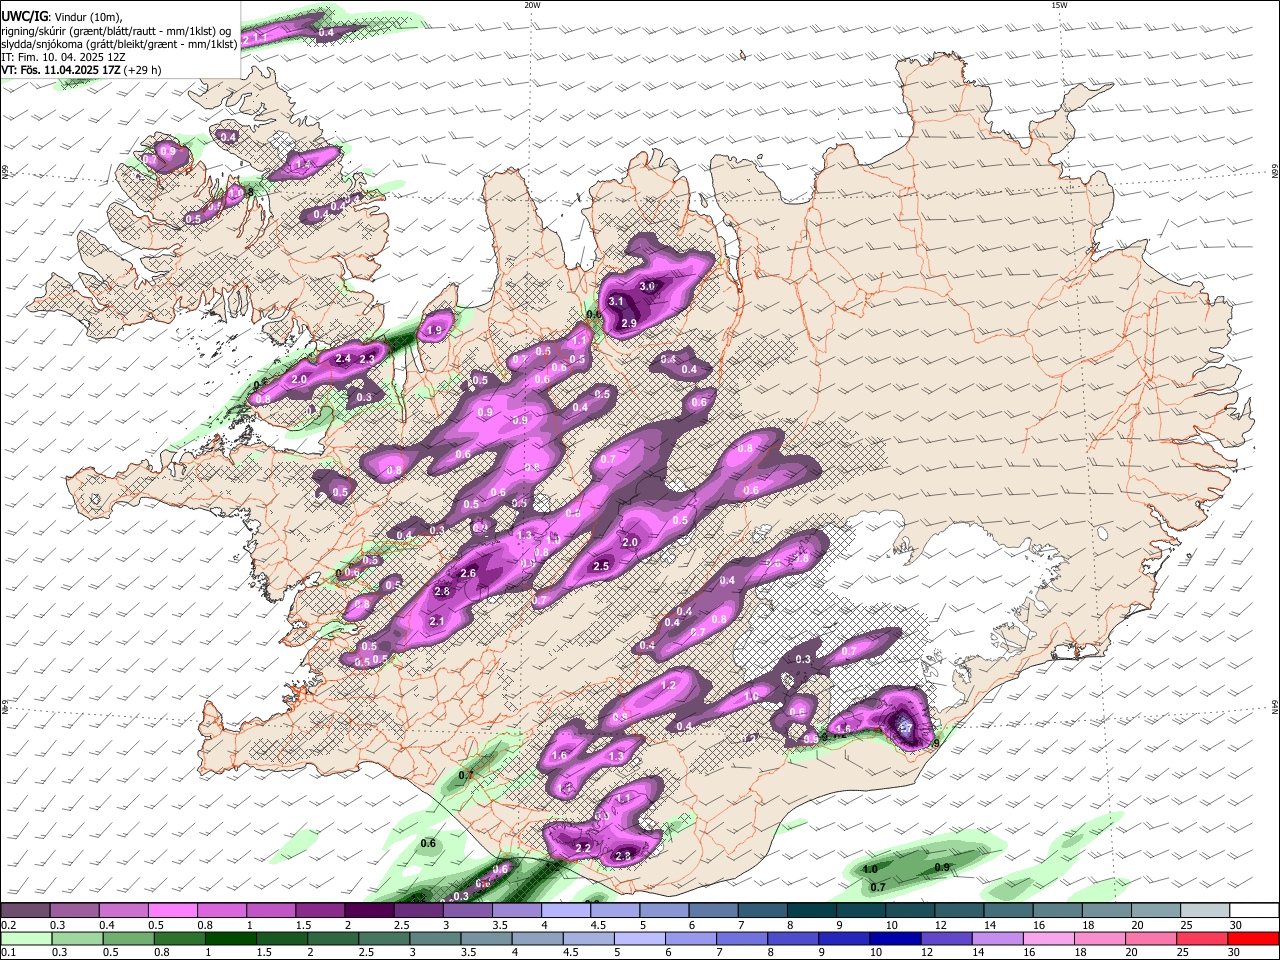
Task: Select the 3.0 snowfall value in the northern patch
Action: [x=646, y=286]
